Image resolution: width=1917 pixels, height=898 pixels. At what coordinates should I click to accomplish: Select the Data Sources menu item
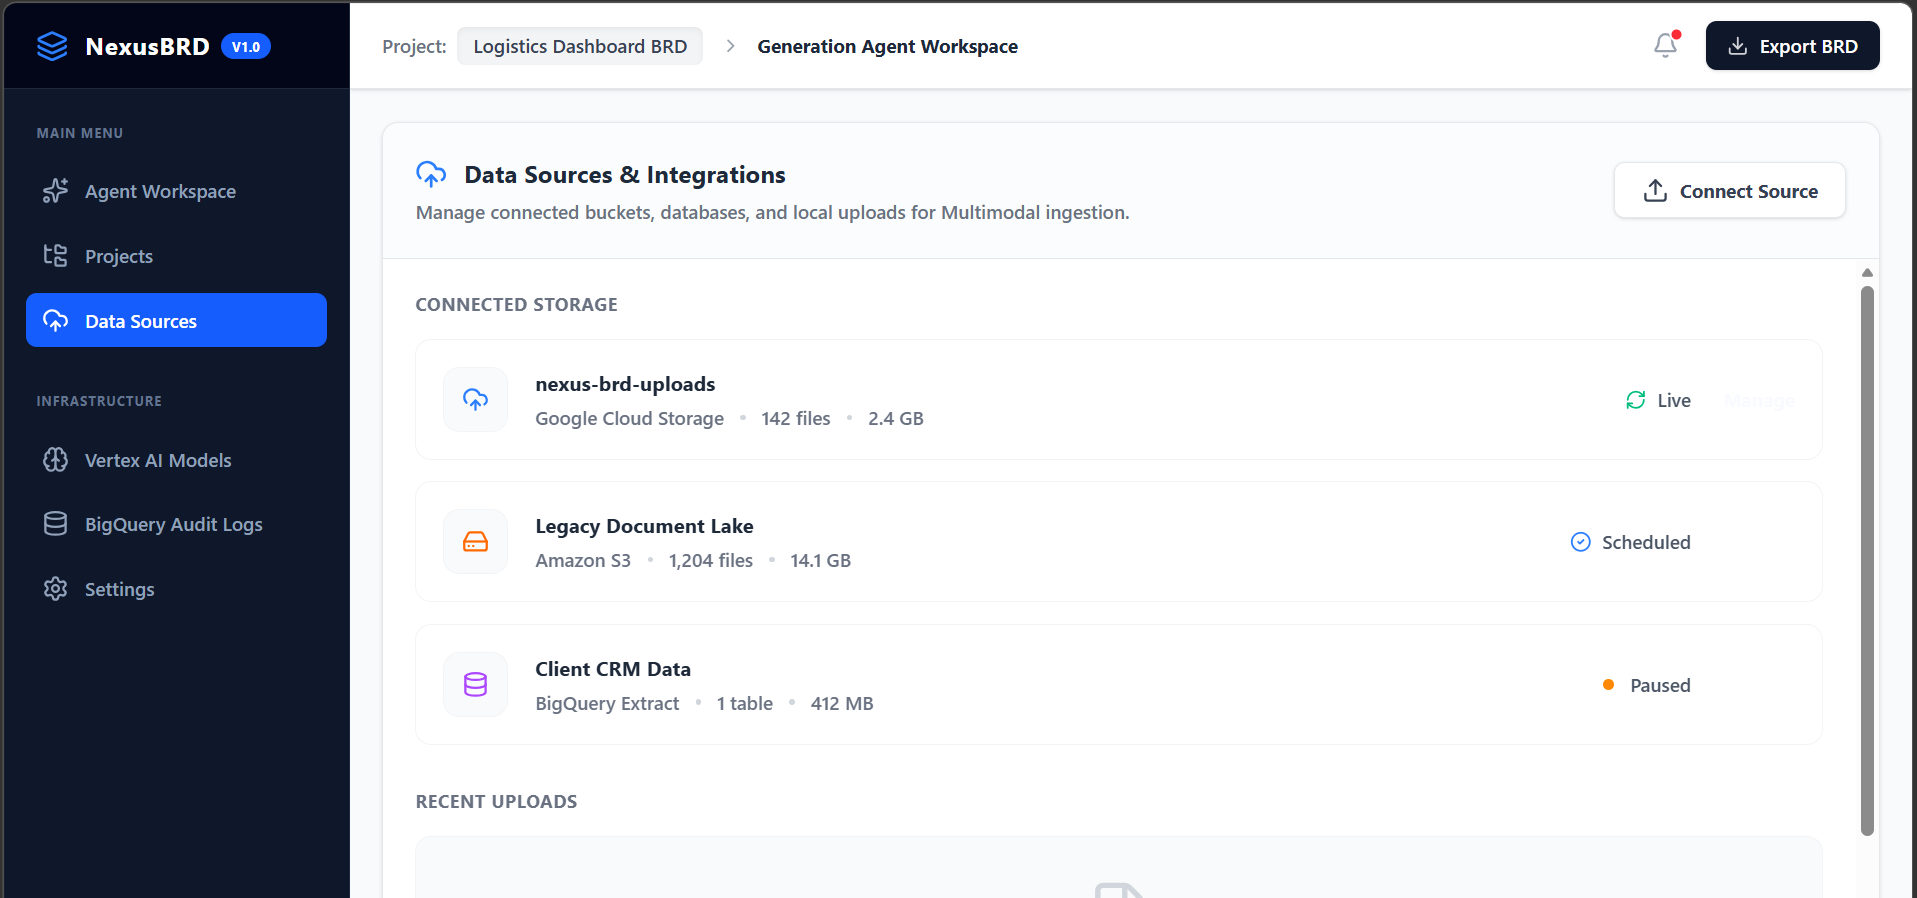pos(176,320)
